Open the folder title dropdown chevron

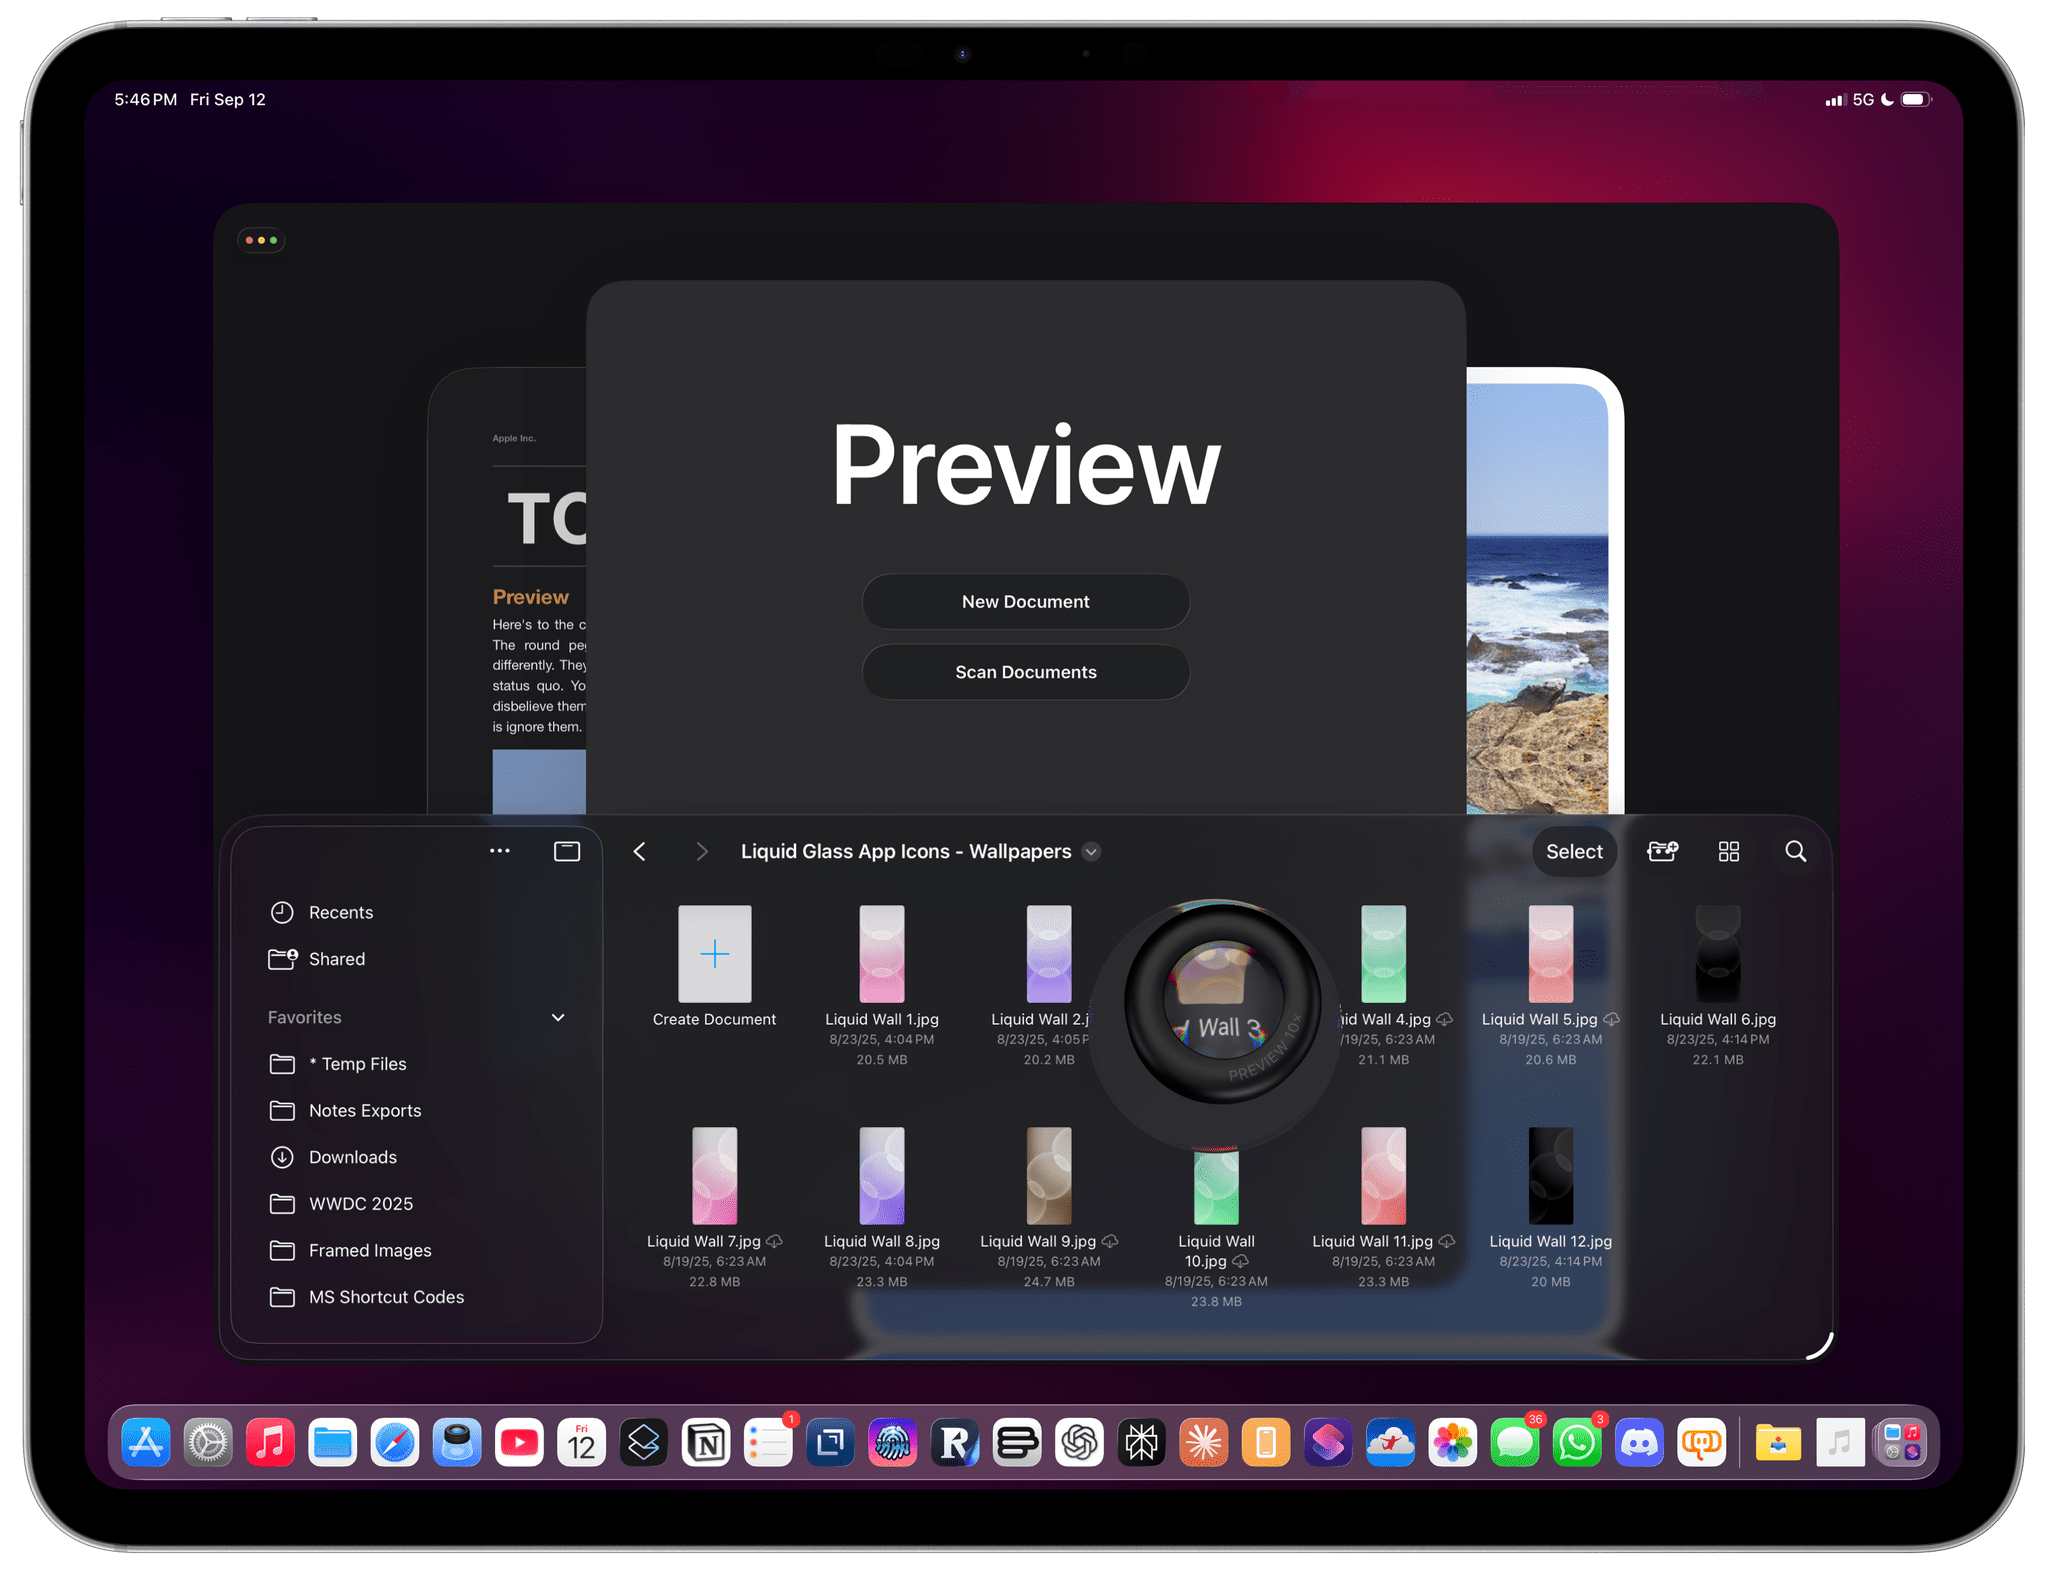point(1091,852)
